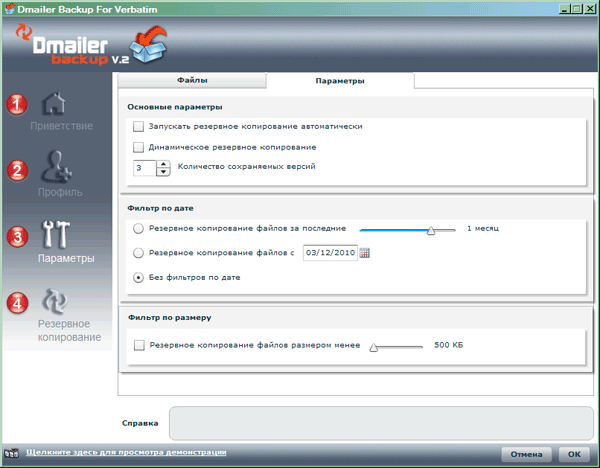Click the 500 КБ value text

(448, 345)
